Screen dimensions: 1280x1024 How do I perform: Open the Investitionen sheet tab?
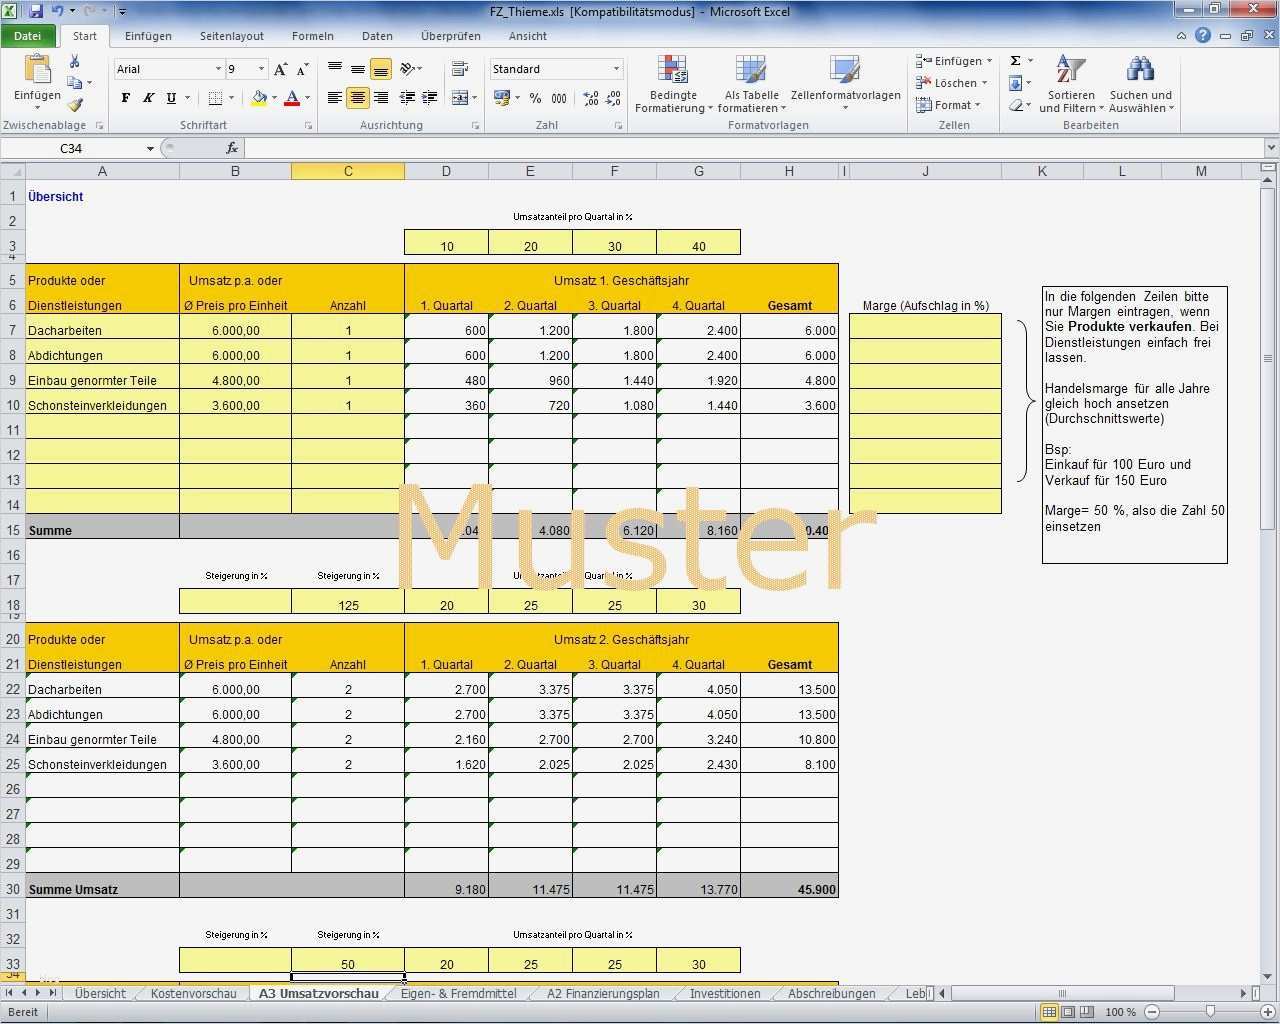[x=725, y=993]
